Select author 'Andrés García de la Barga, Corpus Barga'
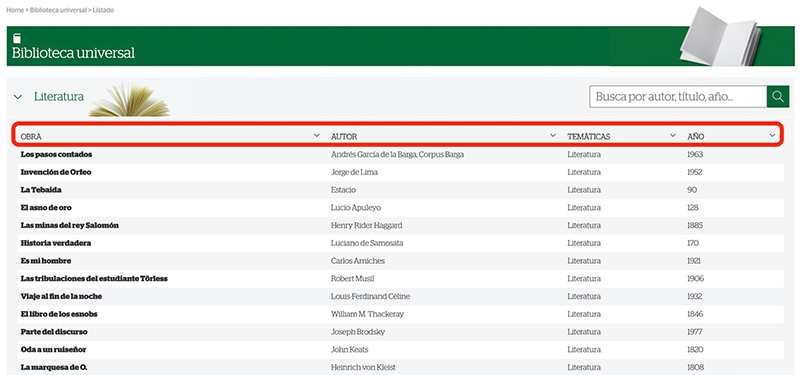The height and width of the screenshot is (375, 800). tap(397, 155)
